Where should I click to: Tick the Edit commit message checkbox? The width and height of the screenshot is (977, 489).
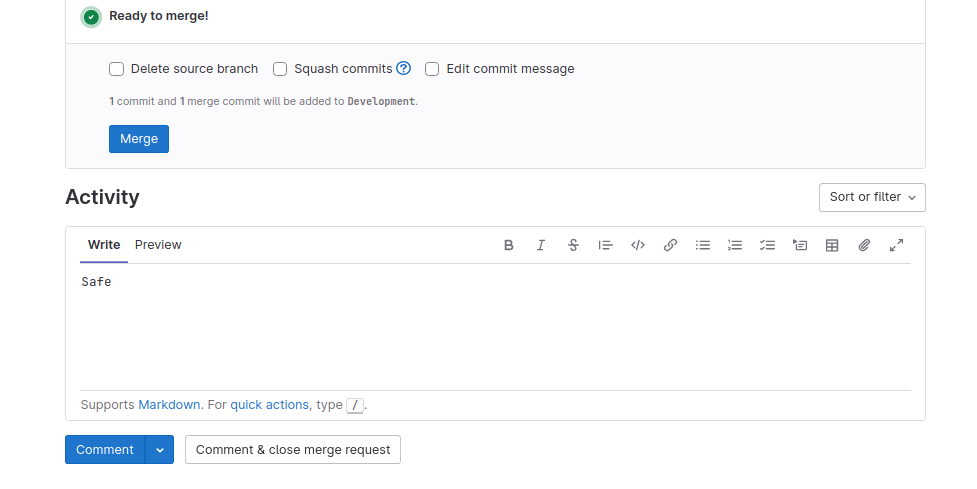point(432,69)
